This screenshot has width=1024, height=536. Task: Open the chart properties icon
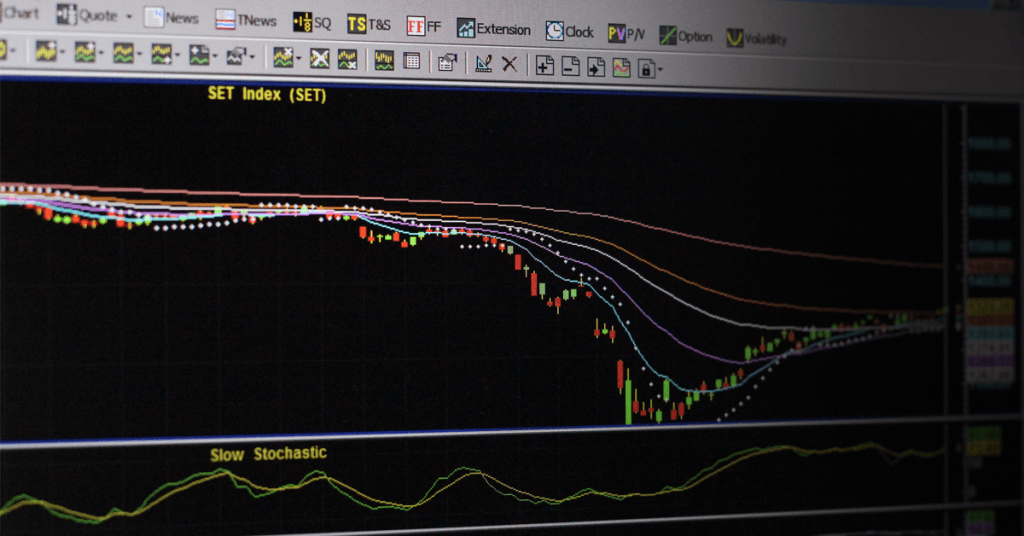click(447, 63)
